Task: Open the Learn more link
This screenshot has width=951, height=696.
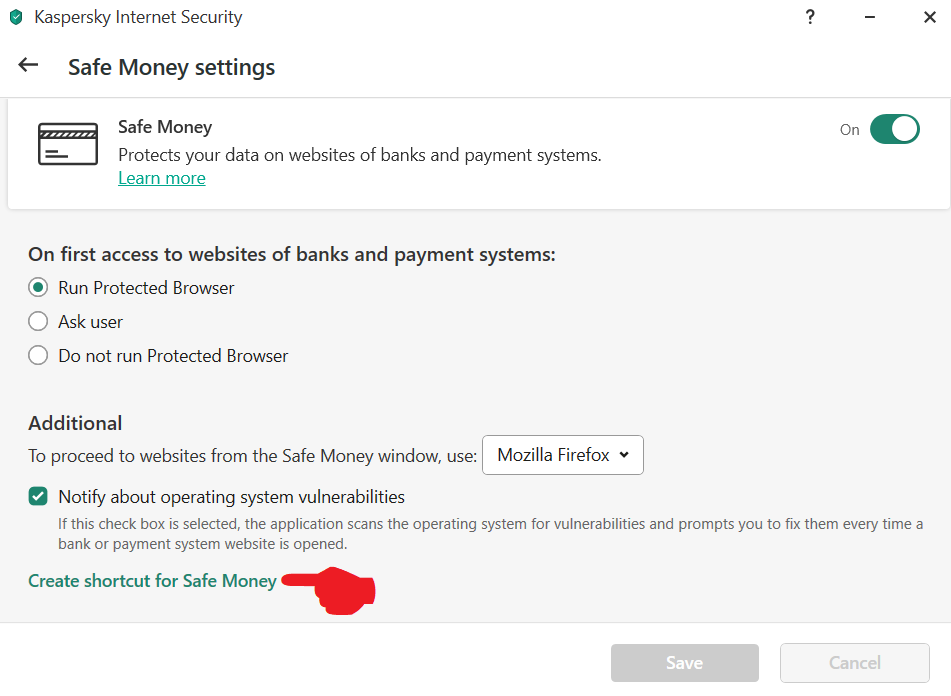Action: pos(161,178)
